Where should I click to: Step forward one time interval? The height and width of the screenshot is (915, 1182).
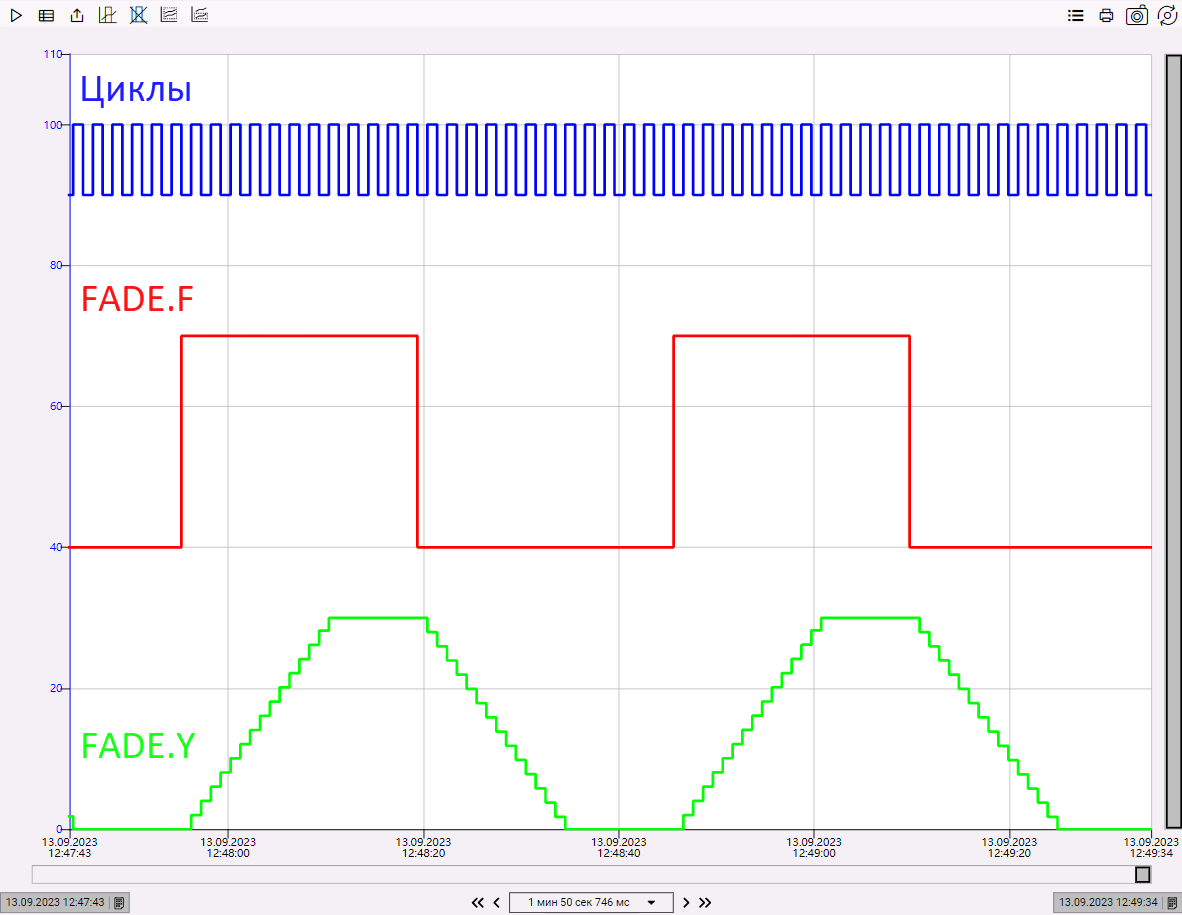pyautogui.click(x=686, y=902)
